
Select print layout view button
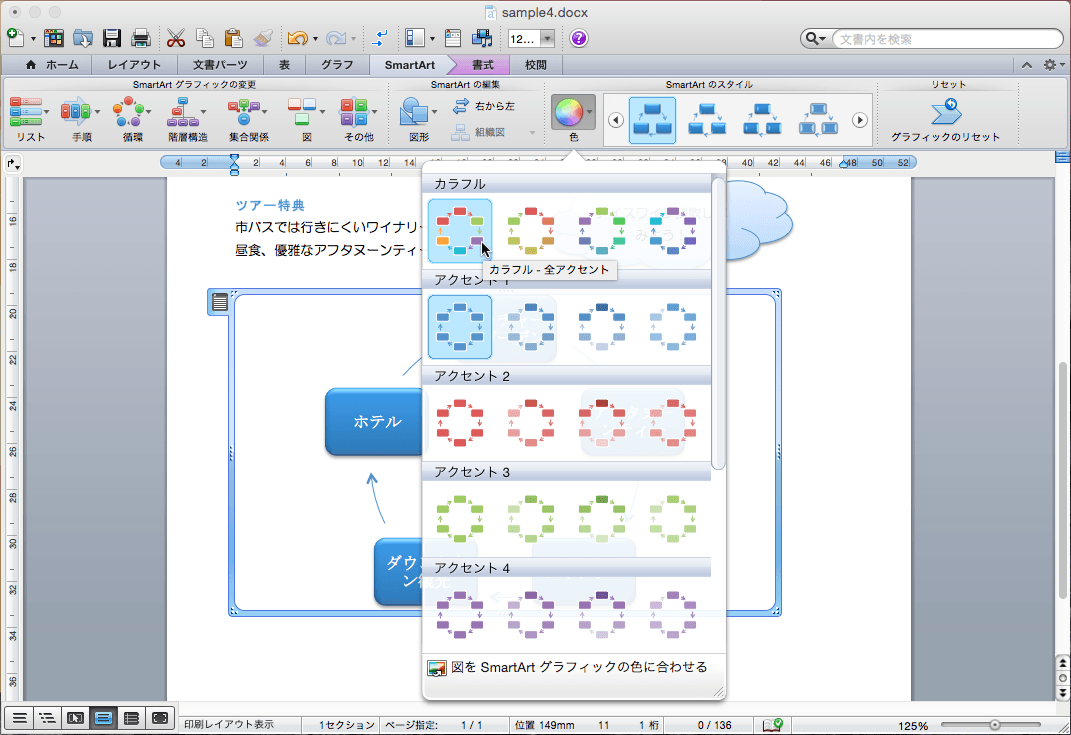[x=103, y=718]
